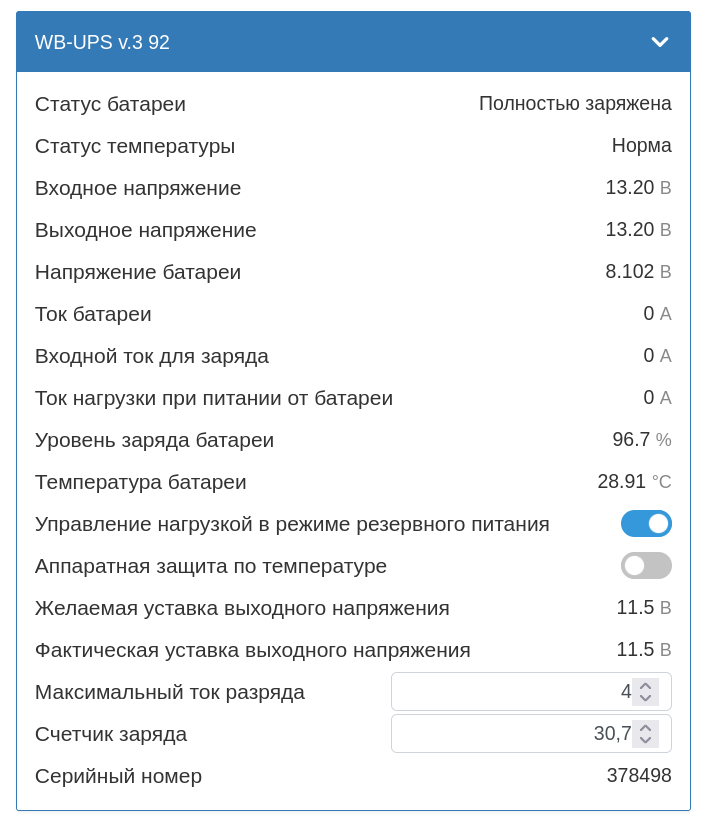Focus the maximum discharge current input field
This screenshot has width=709, height=828.
pyautogui.click(x=510, y=692)
